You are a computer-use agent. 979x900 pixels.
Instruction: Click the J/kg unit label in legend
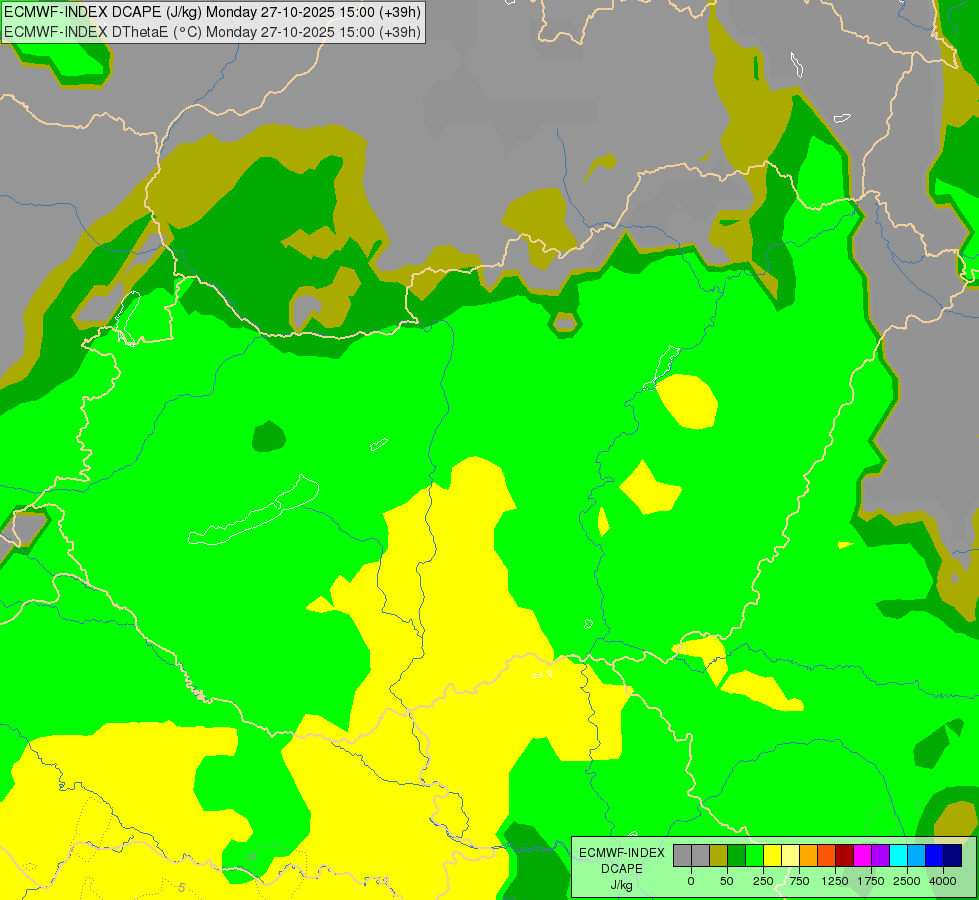click(x=622, y=885)
